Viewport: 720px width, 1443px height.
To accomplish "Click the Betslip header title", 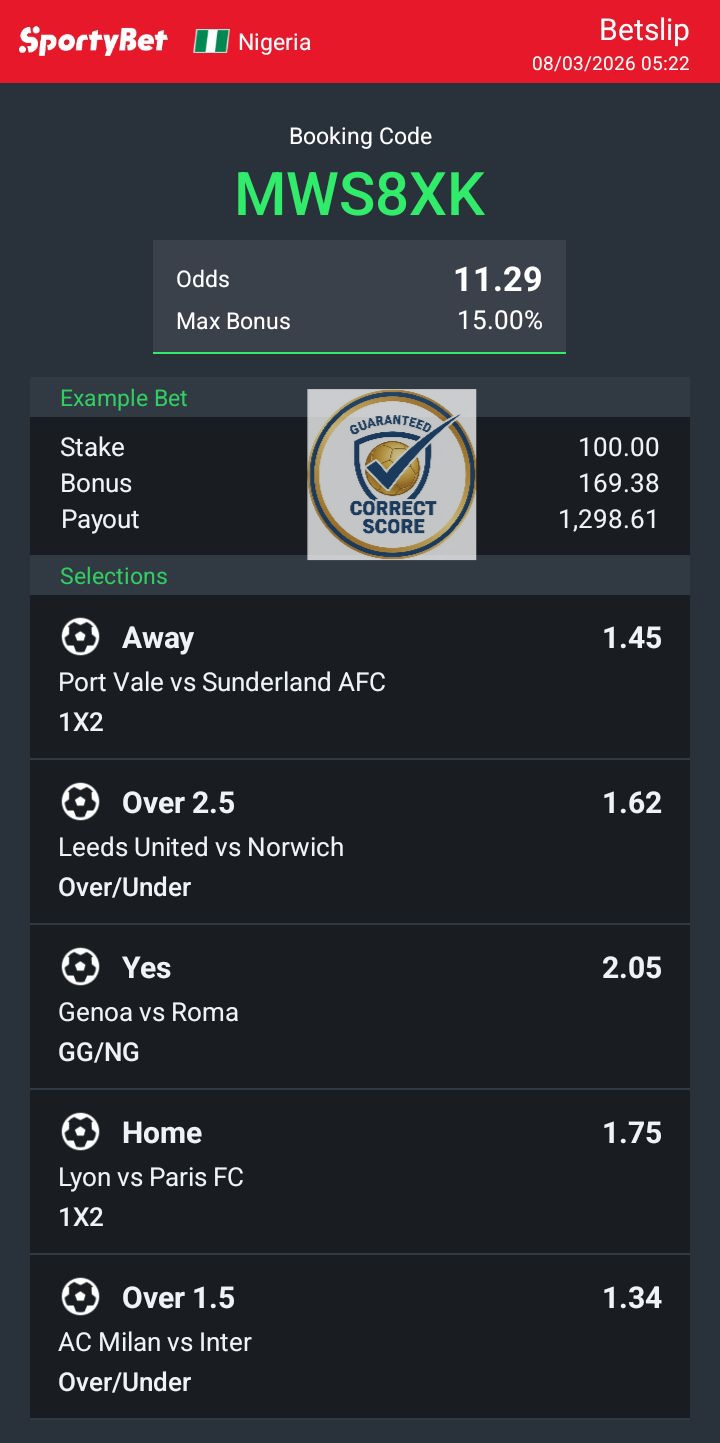I will [644, 30].
